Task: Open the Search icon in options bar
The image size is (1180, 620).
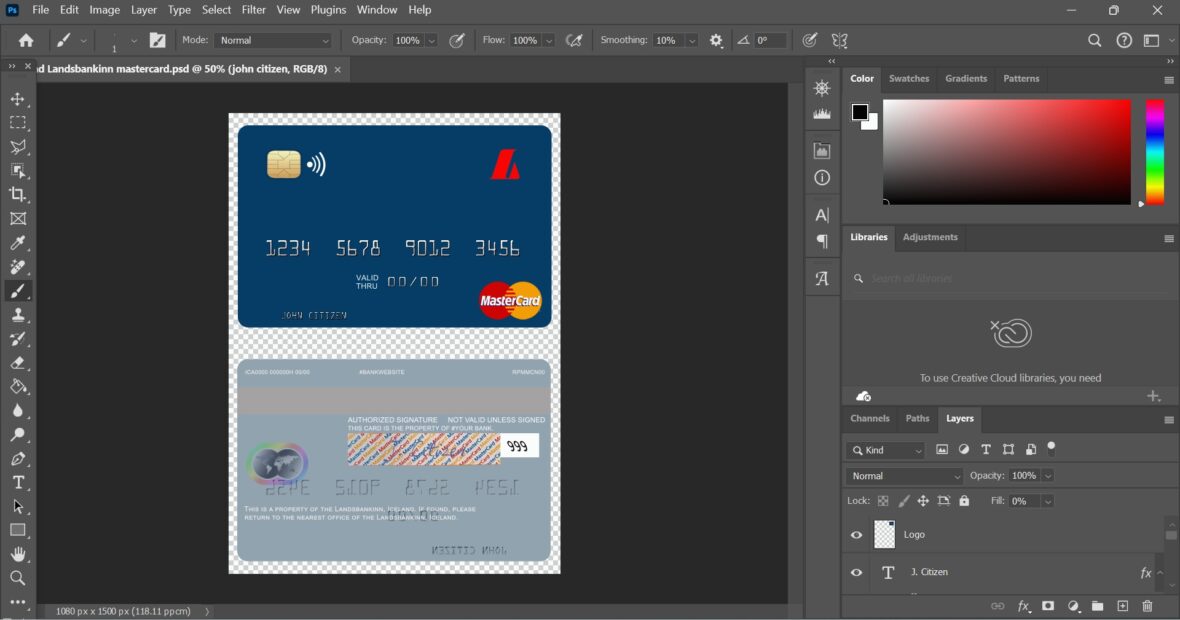Action: (x=1094, y=41)
